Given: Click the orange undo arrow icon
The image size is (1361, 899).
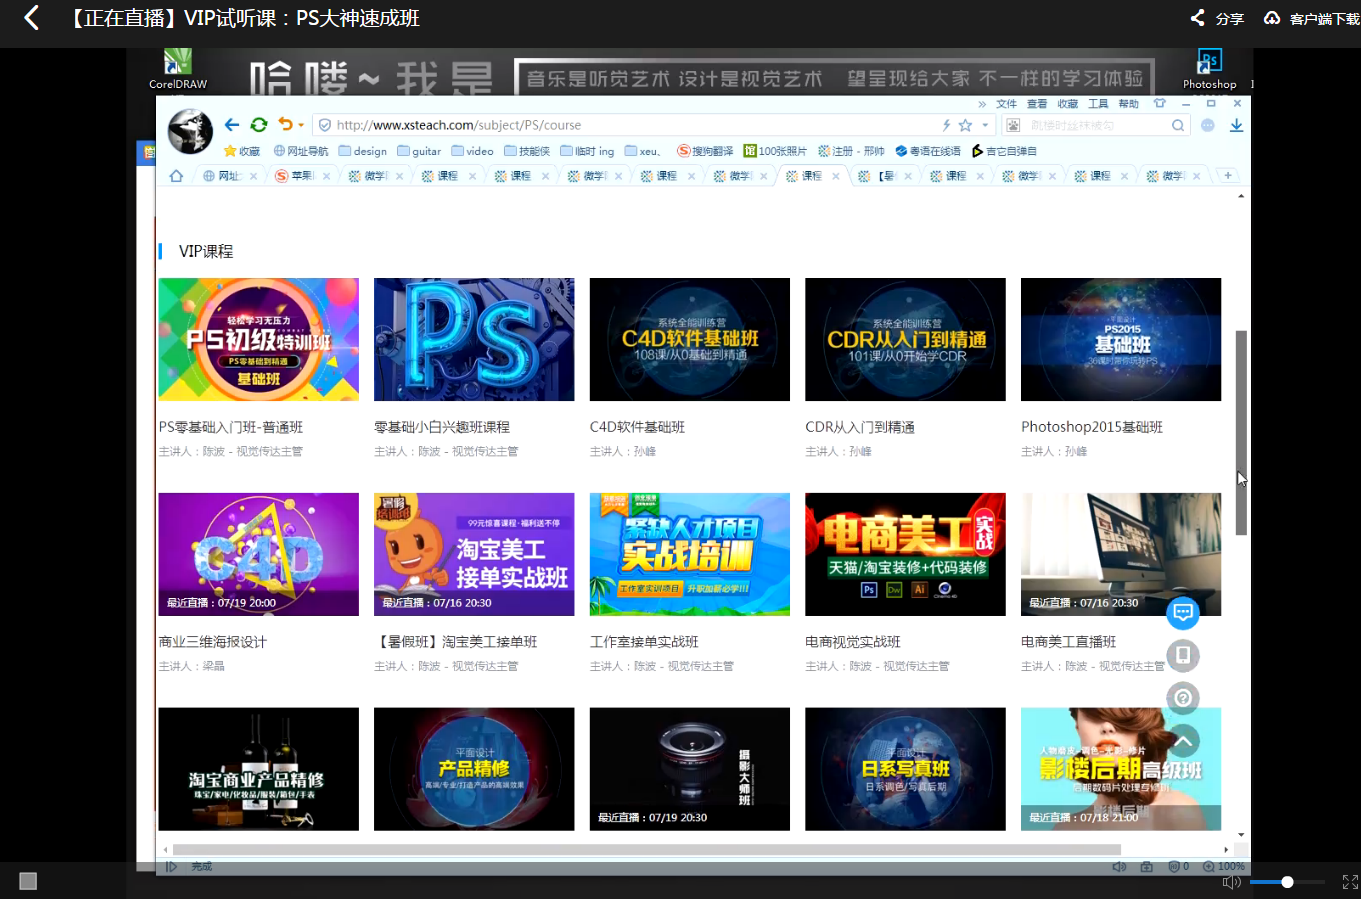Looking at the screenshot, I should (x=286, y=125).
